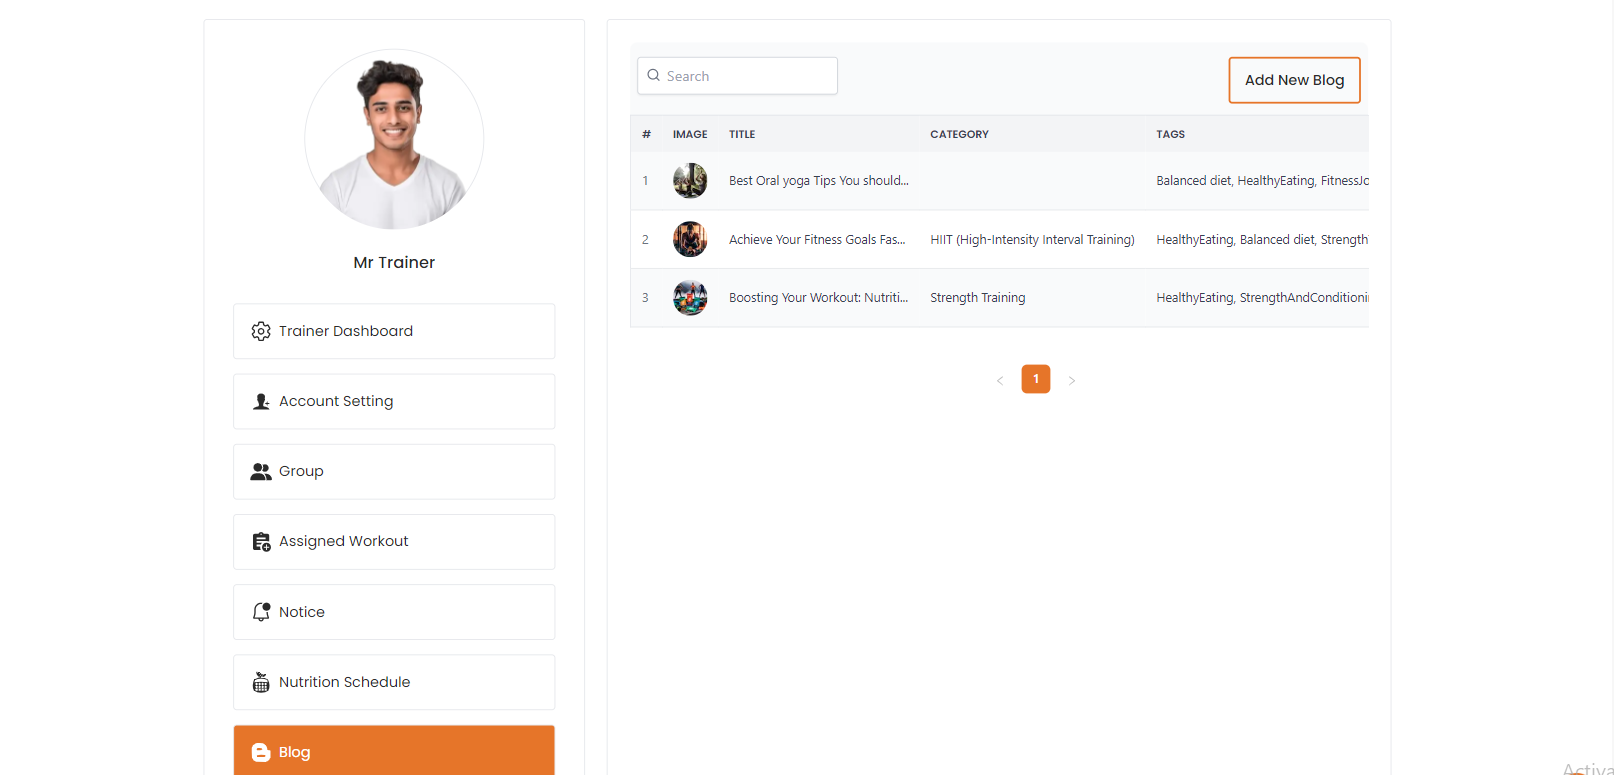1614x775 pixels.
Task: Click the Blog icon in sidebar
Action: [x=261, y=752]
